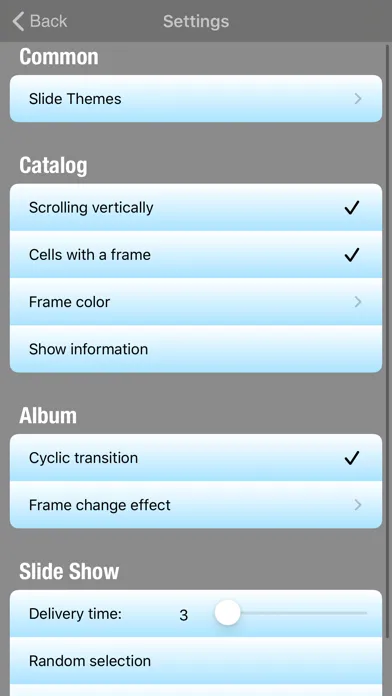The image size is (392, 696).
Task: Open Frame color chevron arrow
Action: tap(358, 302)
